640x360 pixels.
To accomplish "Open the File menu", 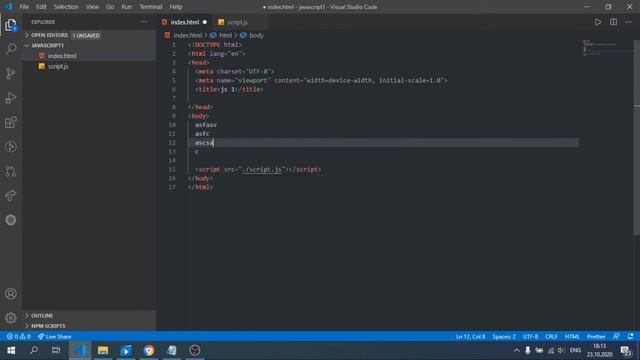I will [24, 7].
